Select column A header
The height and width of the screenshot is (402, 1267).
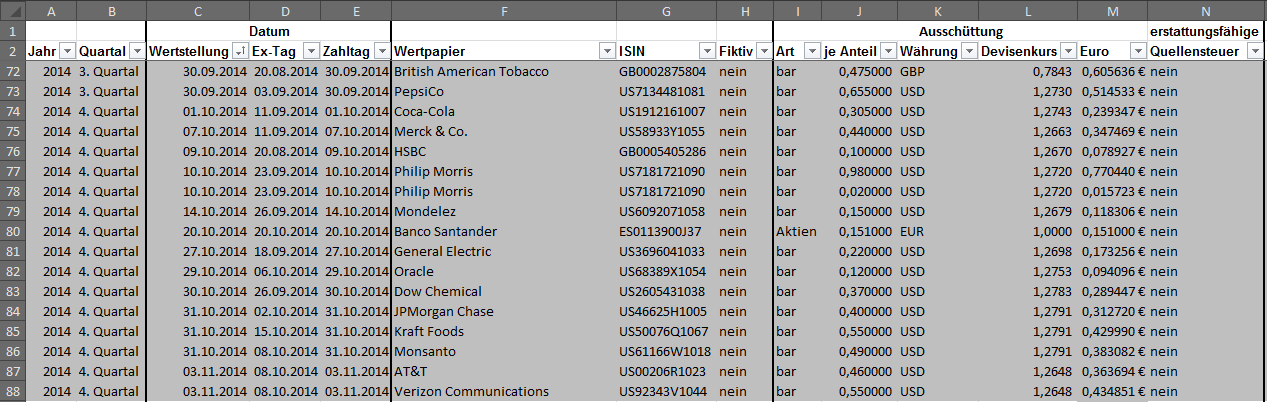pyautogui.click(x=50, y=10)
